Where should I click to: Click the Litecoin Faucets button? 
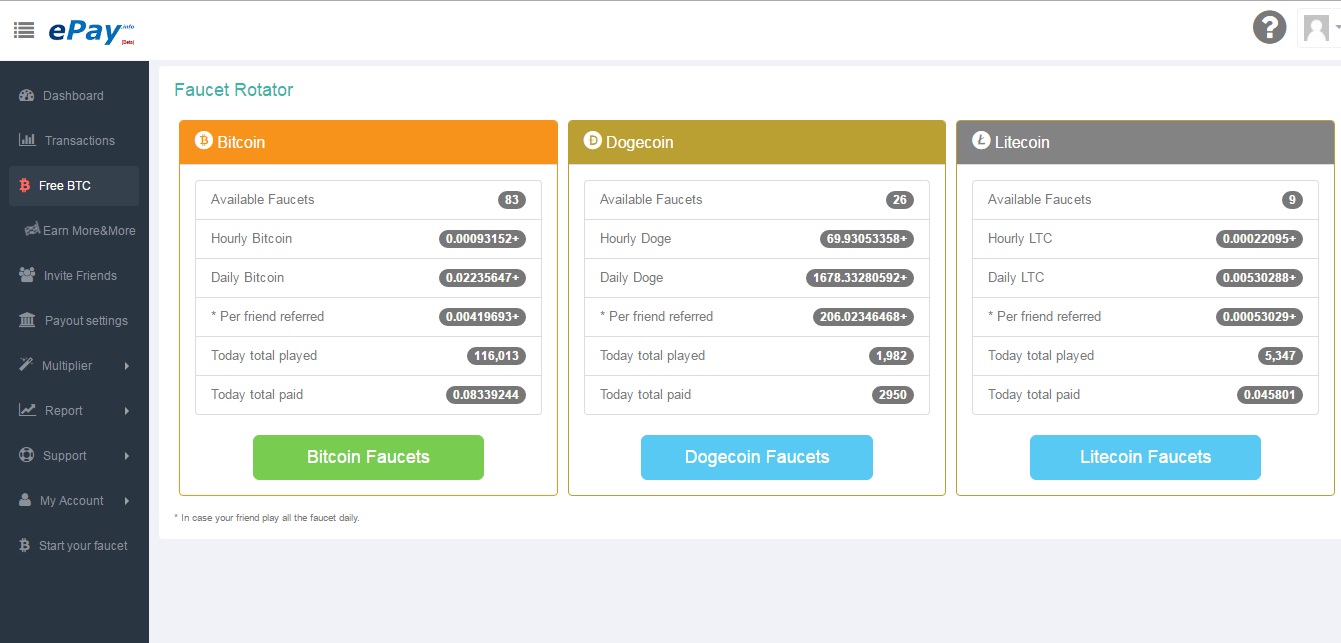[1145, 457]
